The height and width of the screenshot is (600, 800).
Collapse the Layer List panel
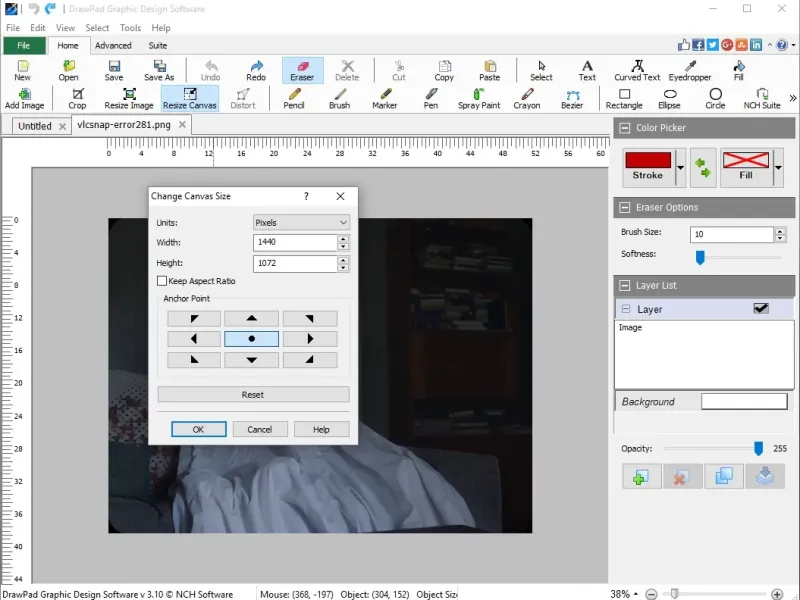[x=624, y=286]
